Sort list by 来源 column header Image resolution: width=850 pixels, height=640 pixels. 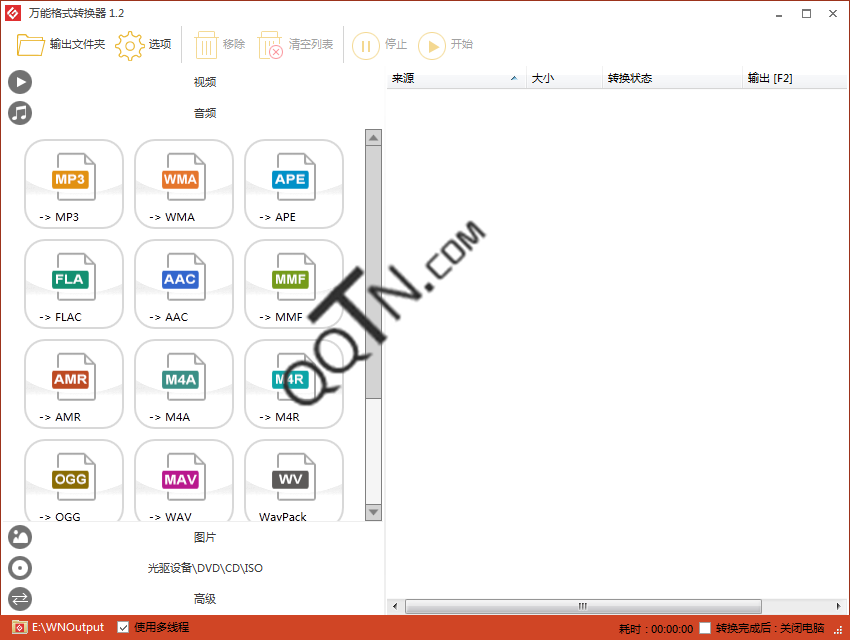point(454,78)
